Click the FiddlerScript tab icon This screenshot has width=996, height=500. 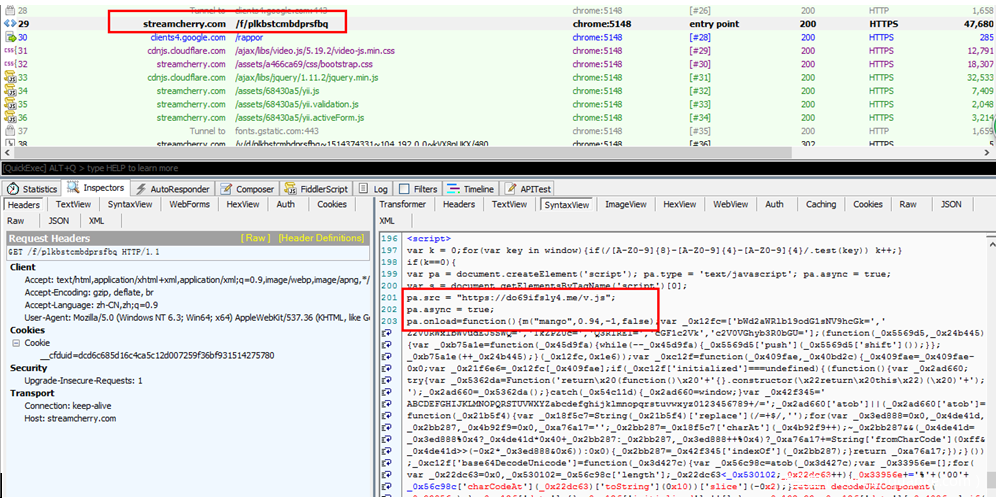pyautogui.click(x=291, y=188)
